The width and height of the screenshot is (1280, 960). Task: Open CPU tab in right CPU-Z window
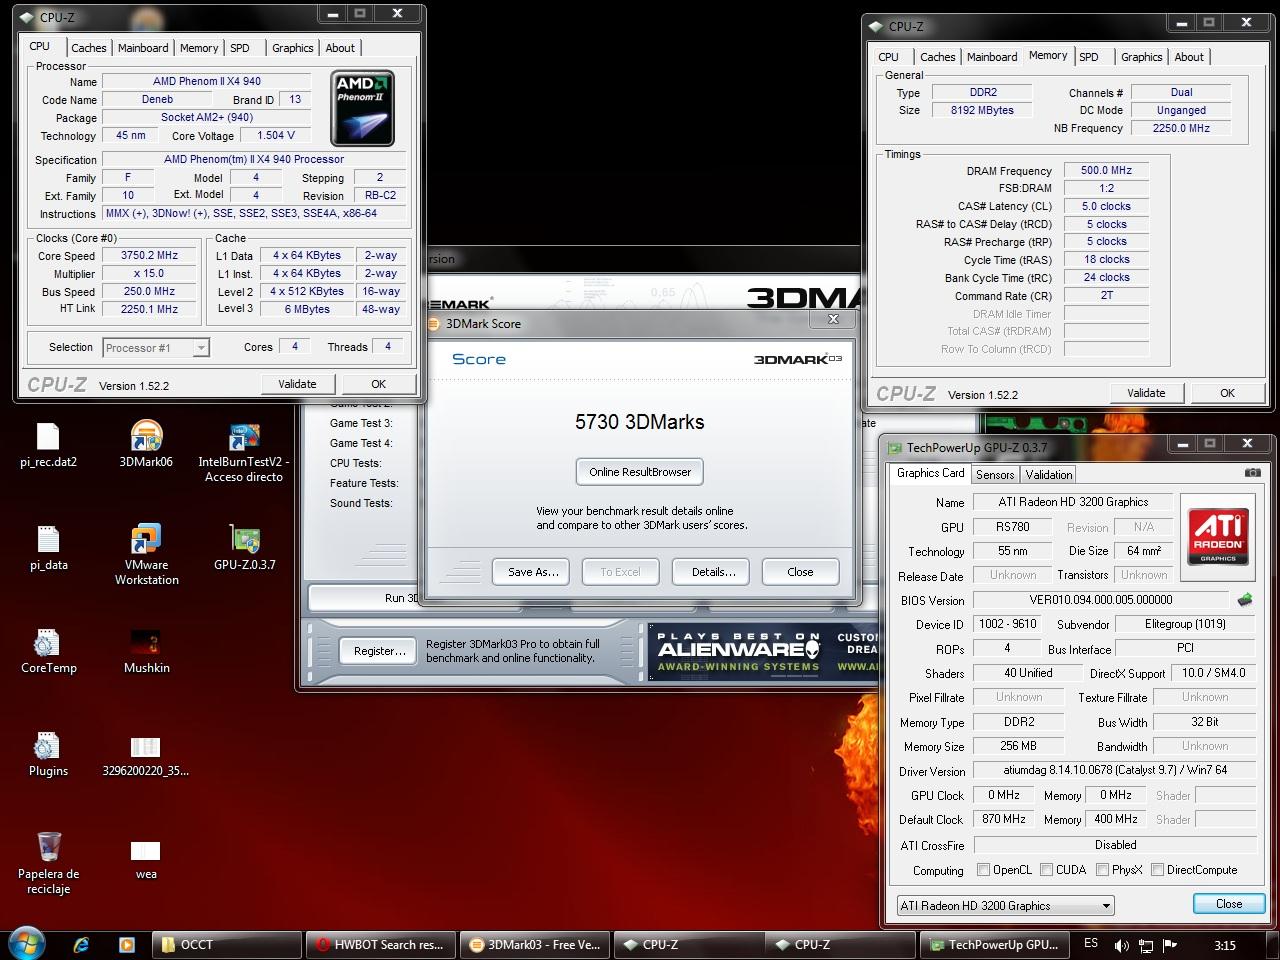[889, 57]
